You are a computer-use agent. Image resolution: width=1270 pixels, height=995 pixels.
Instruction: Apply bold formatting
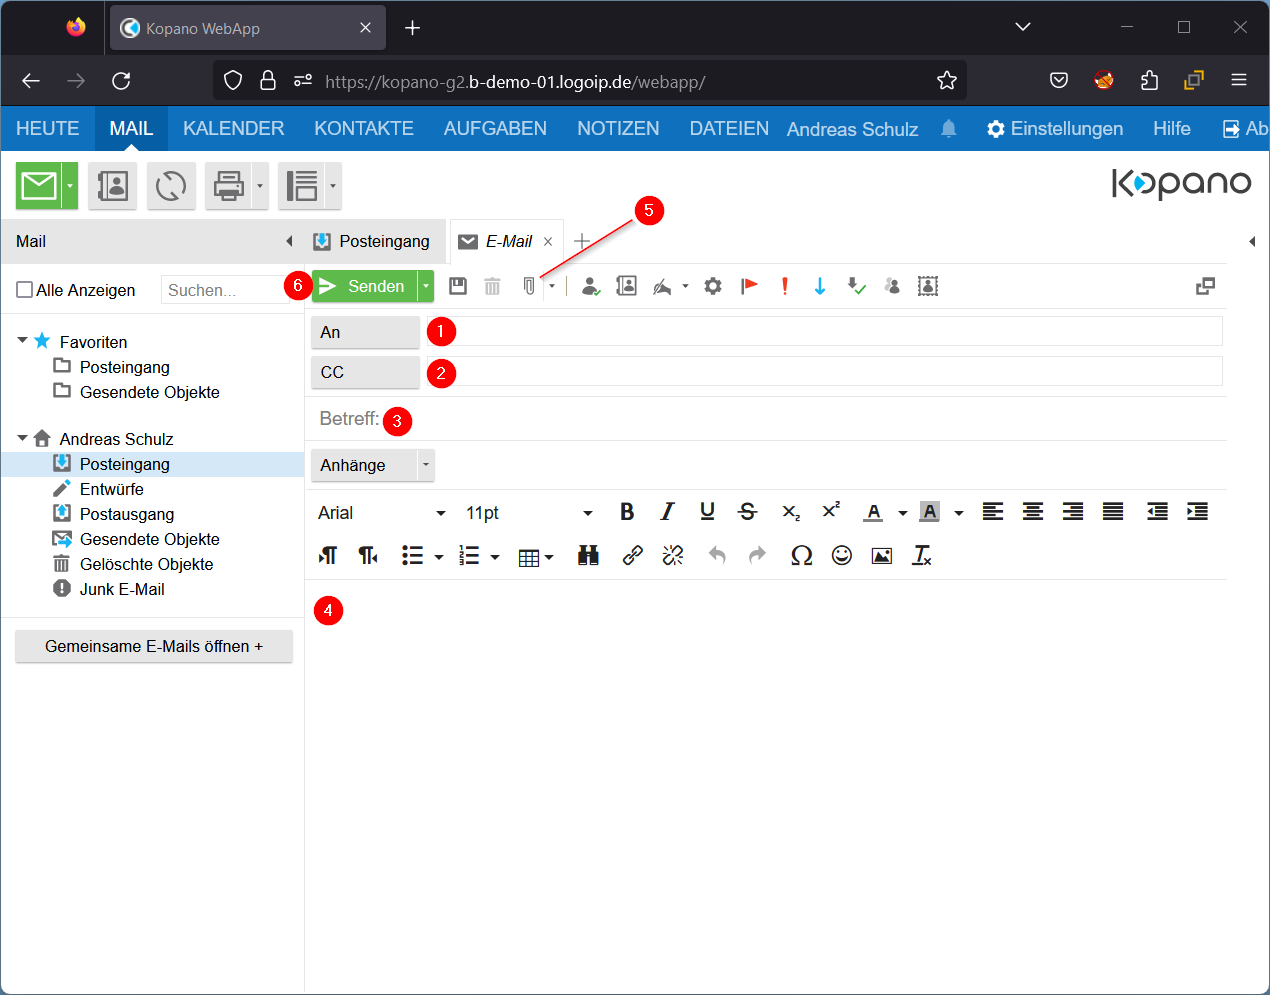(627, 512)
